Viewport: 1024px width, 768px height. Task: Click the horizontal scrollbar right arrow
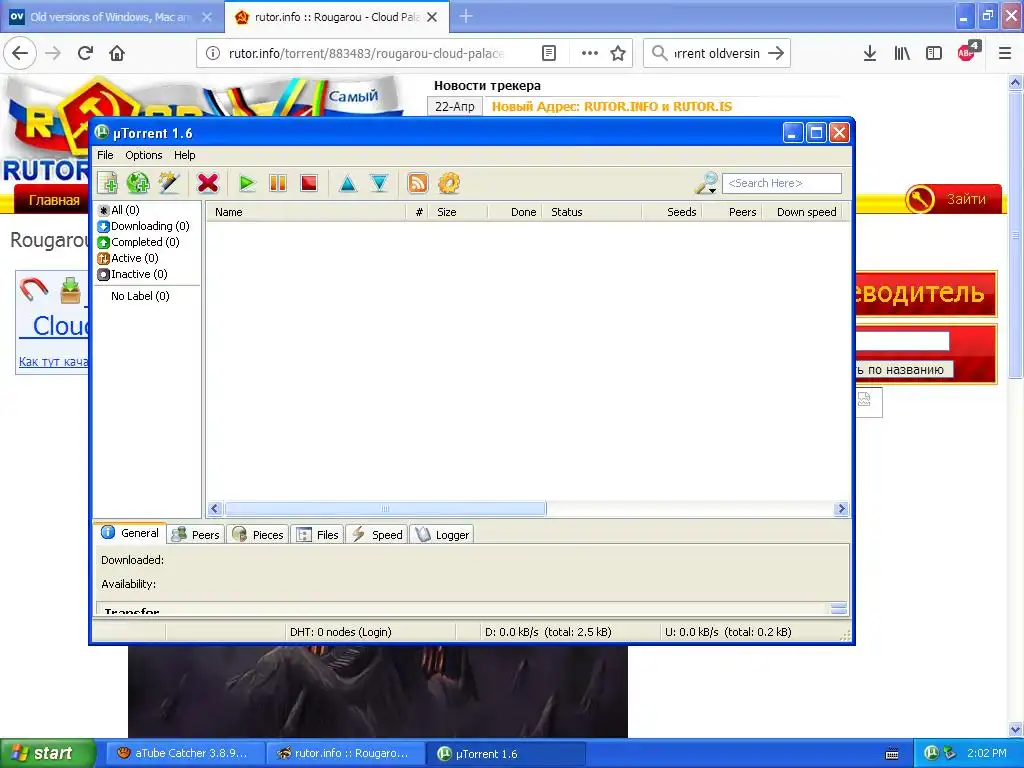(841, 509)
